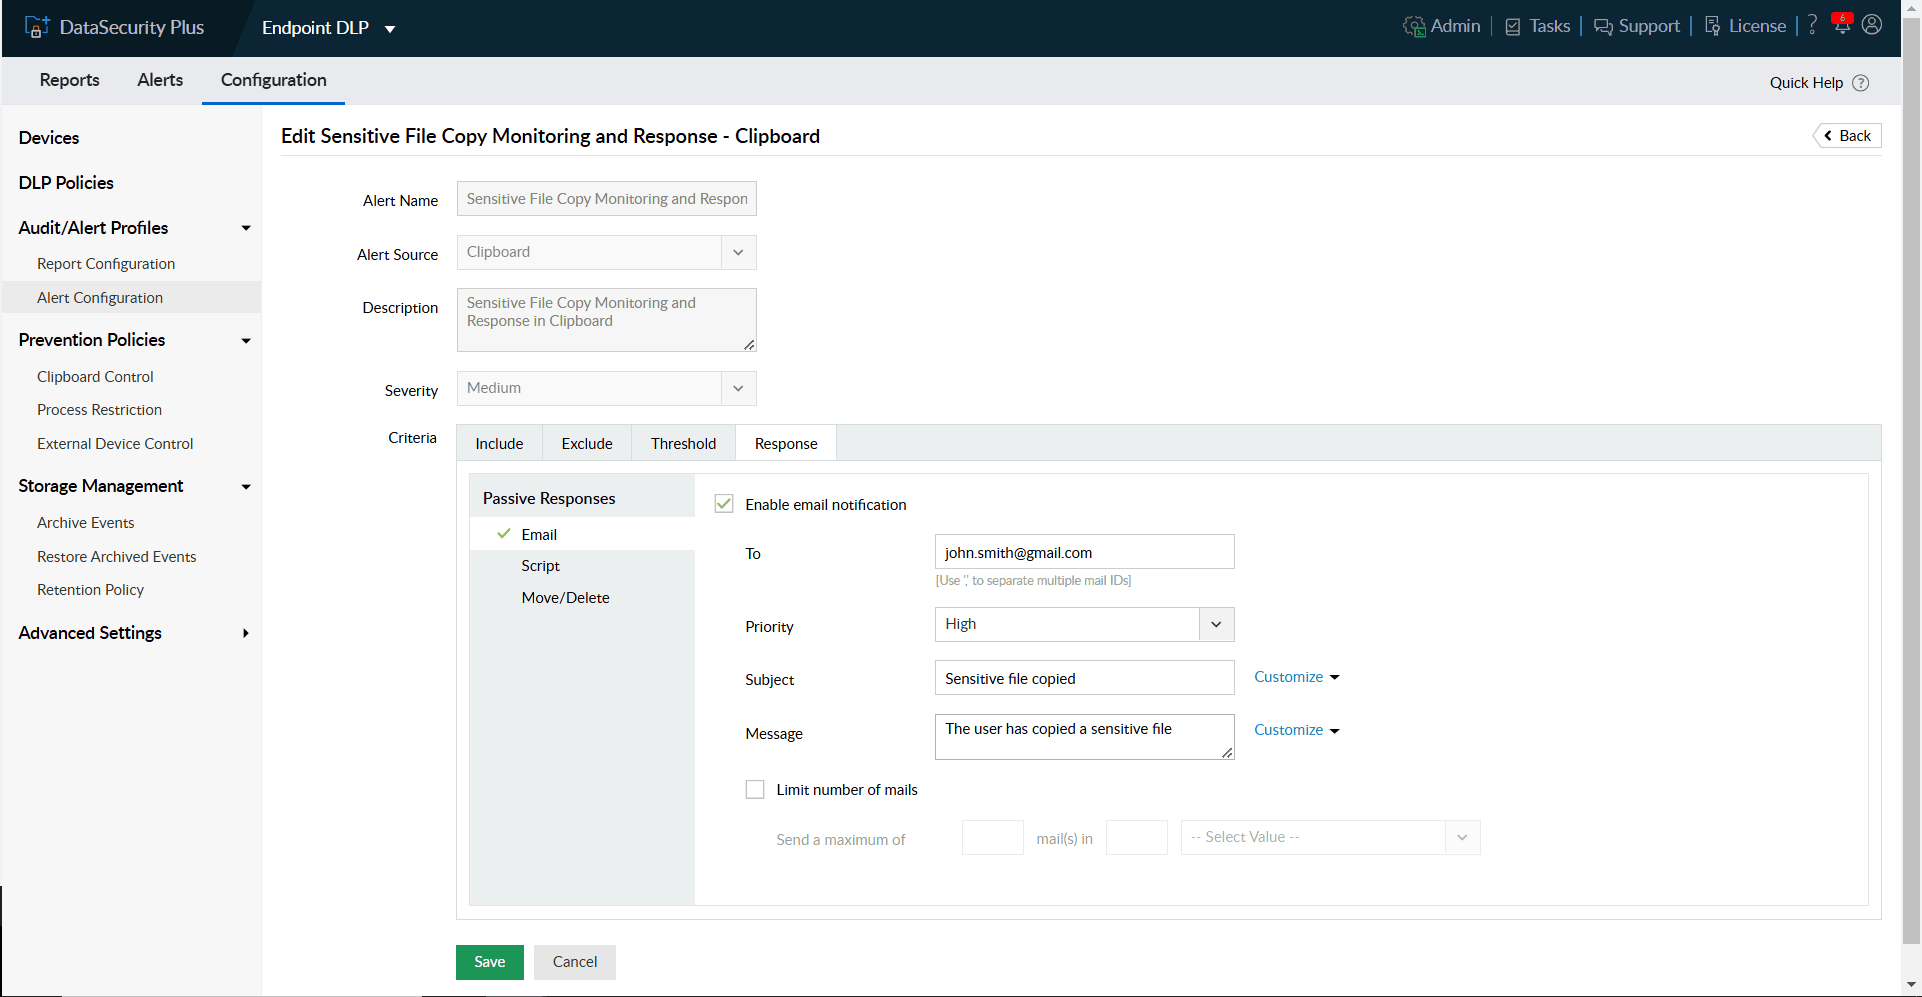Collapse the Prevention Policies section

246,340
